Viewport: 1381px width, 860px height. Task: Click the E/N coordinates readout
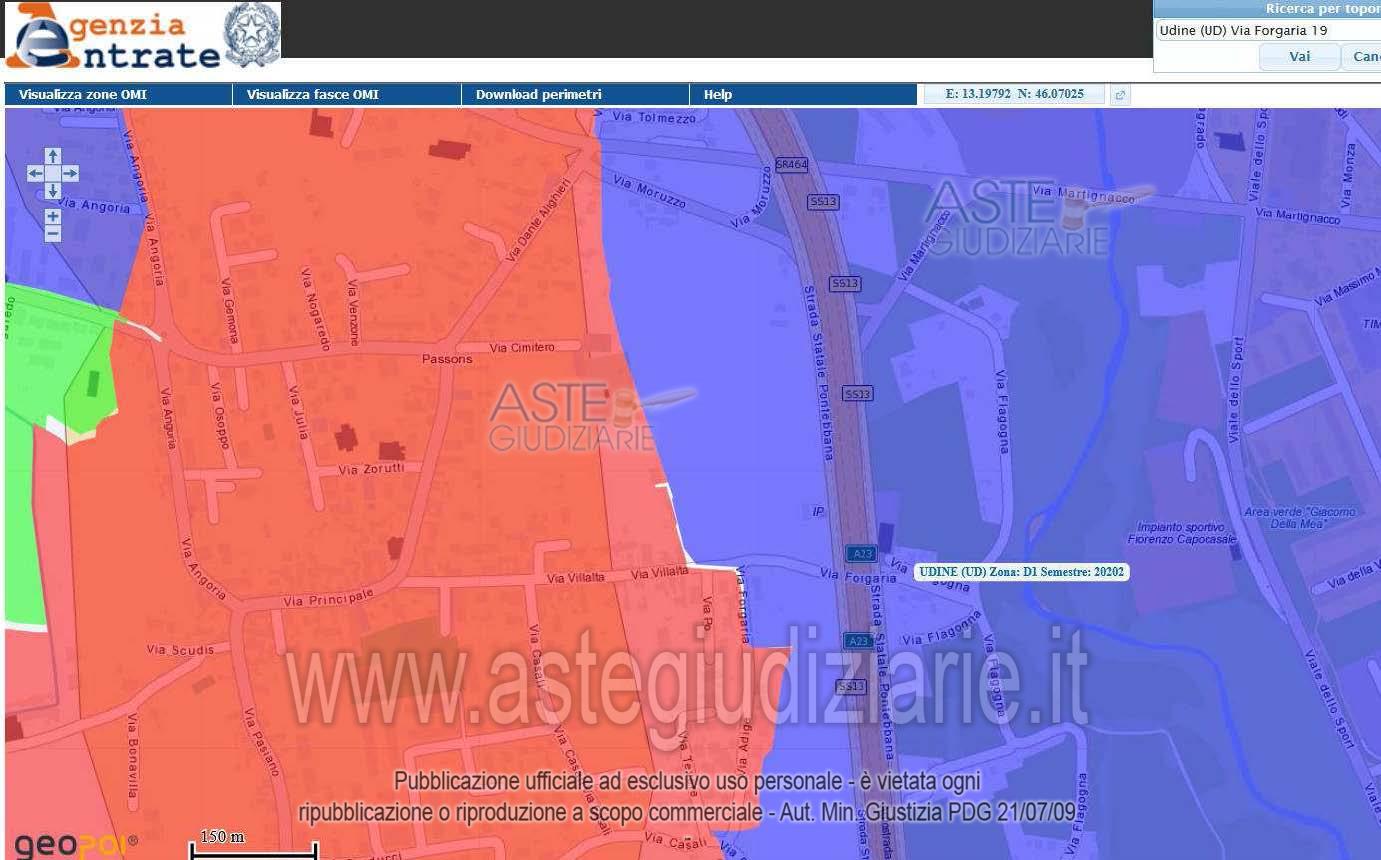tap(1014, 94)
